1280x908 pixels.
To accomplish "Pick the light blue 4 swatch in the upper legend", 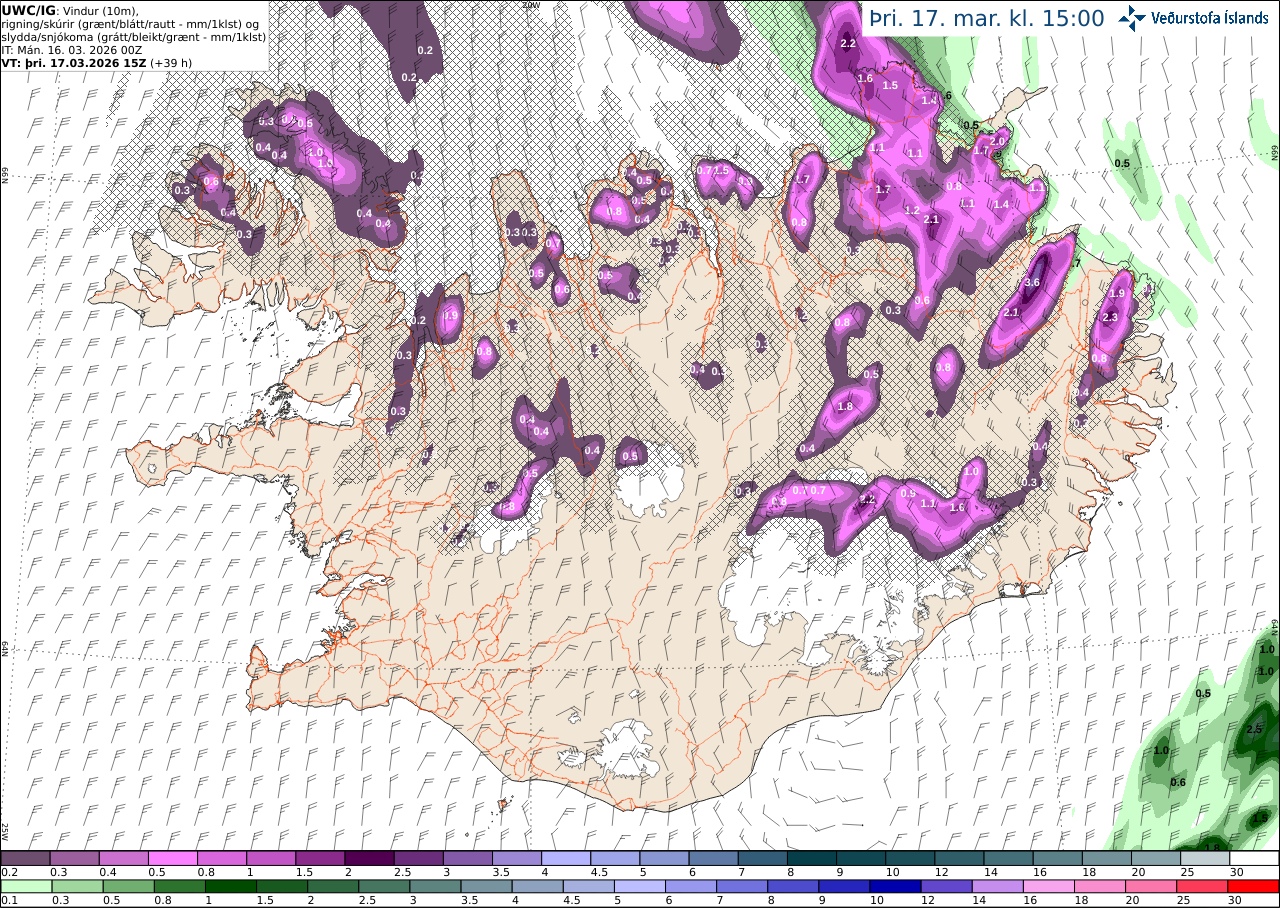I will [x=566, y=858].
